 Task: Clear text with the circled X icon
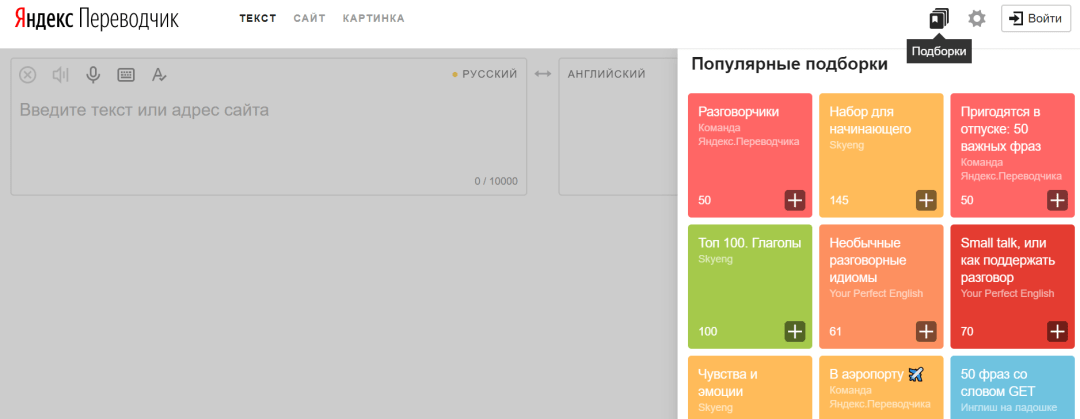click(x=28, y=74)
